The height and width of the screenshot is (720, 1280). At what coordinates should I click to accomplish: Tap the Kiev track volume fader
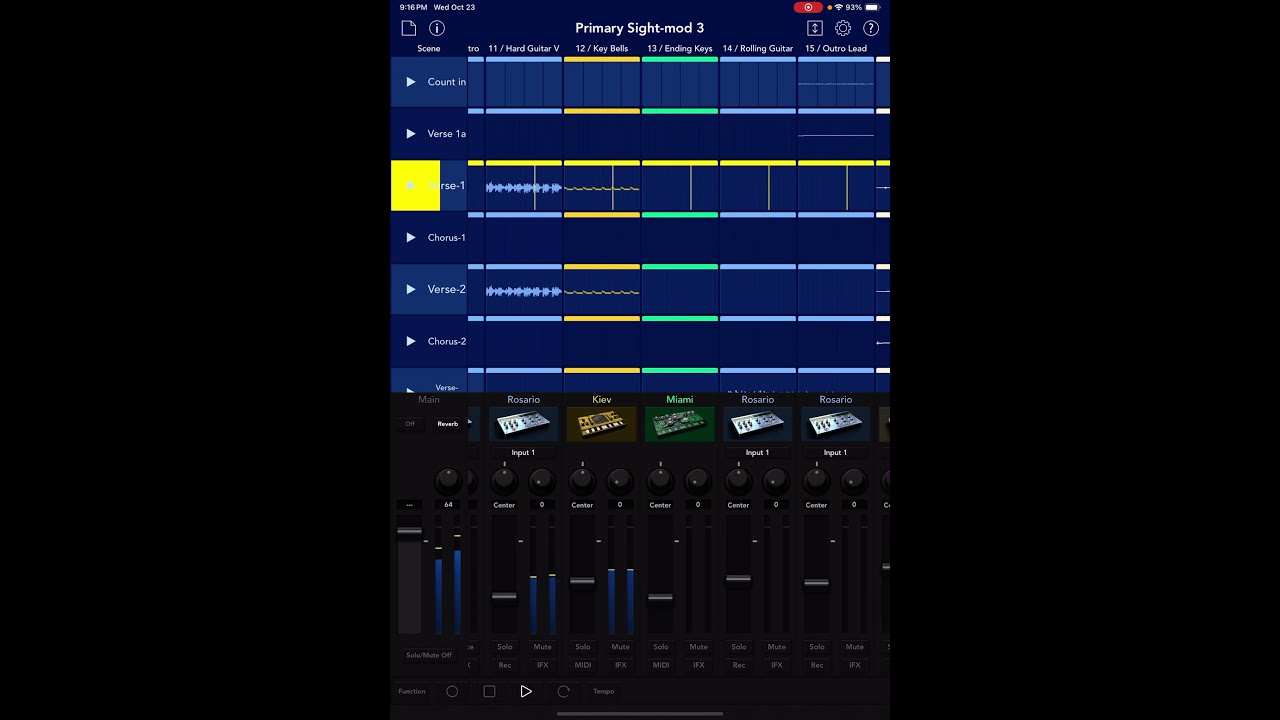click(x=582, y=581)
